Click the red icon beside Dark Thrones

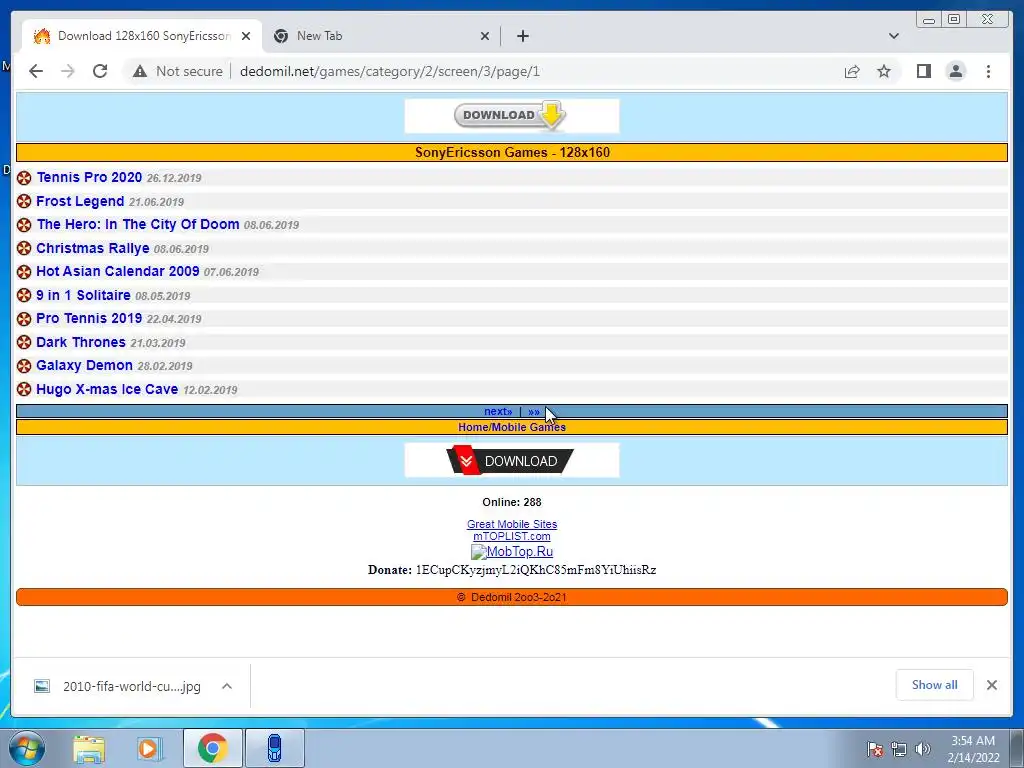[x=24, y=342]
